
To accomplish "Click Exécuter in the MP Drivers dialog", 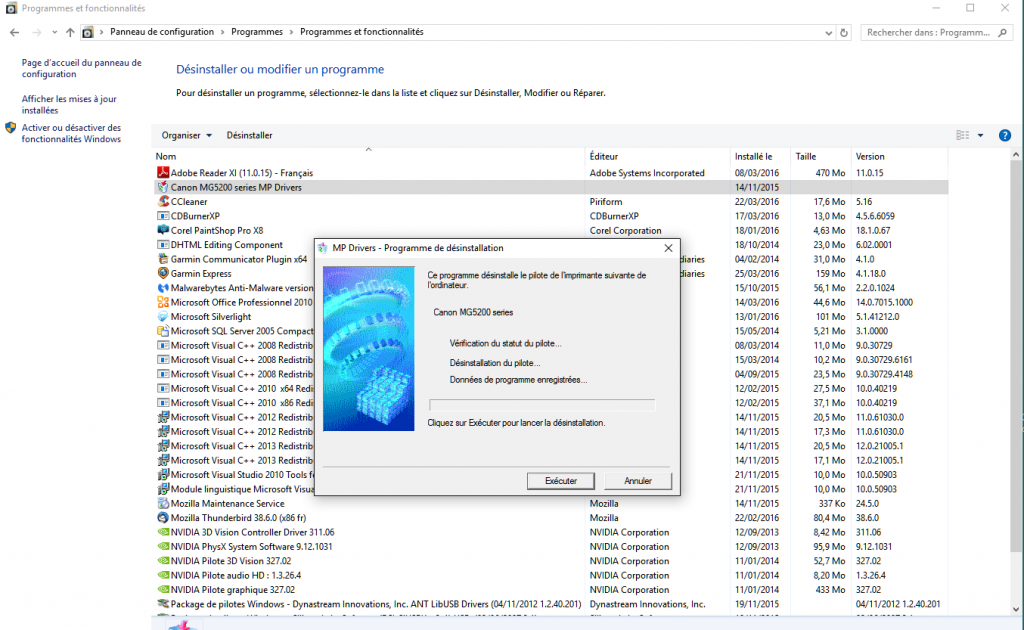I will 560,480.
